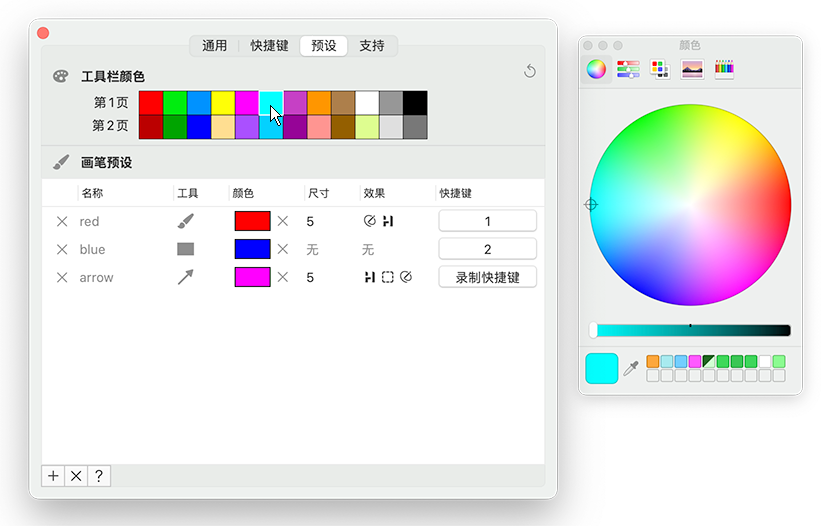Screen dimensions: 826x526
Task: Clear the color of the red preset
Action: point(283,221)
